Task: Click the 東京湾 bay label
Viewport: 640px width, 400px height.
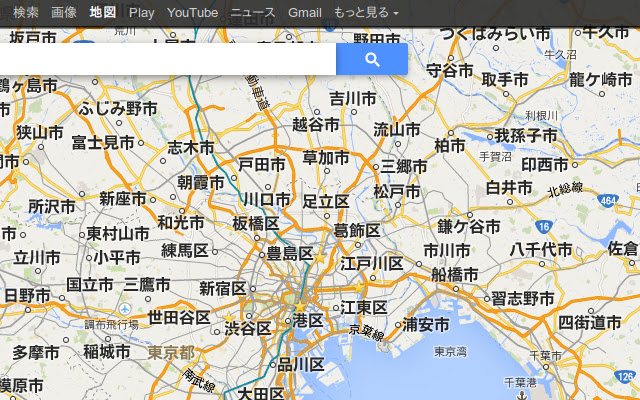Action: pyautogui.click(x=450, y=351)
